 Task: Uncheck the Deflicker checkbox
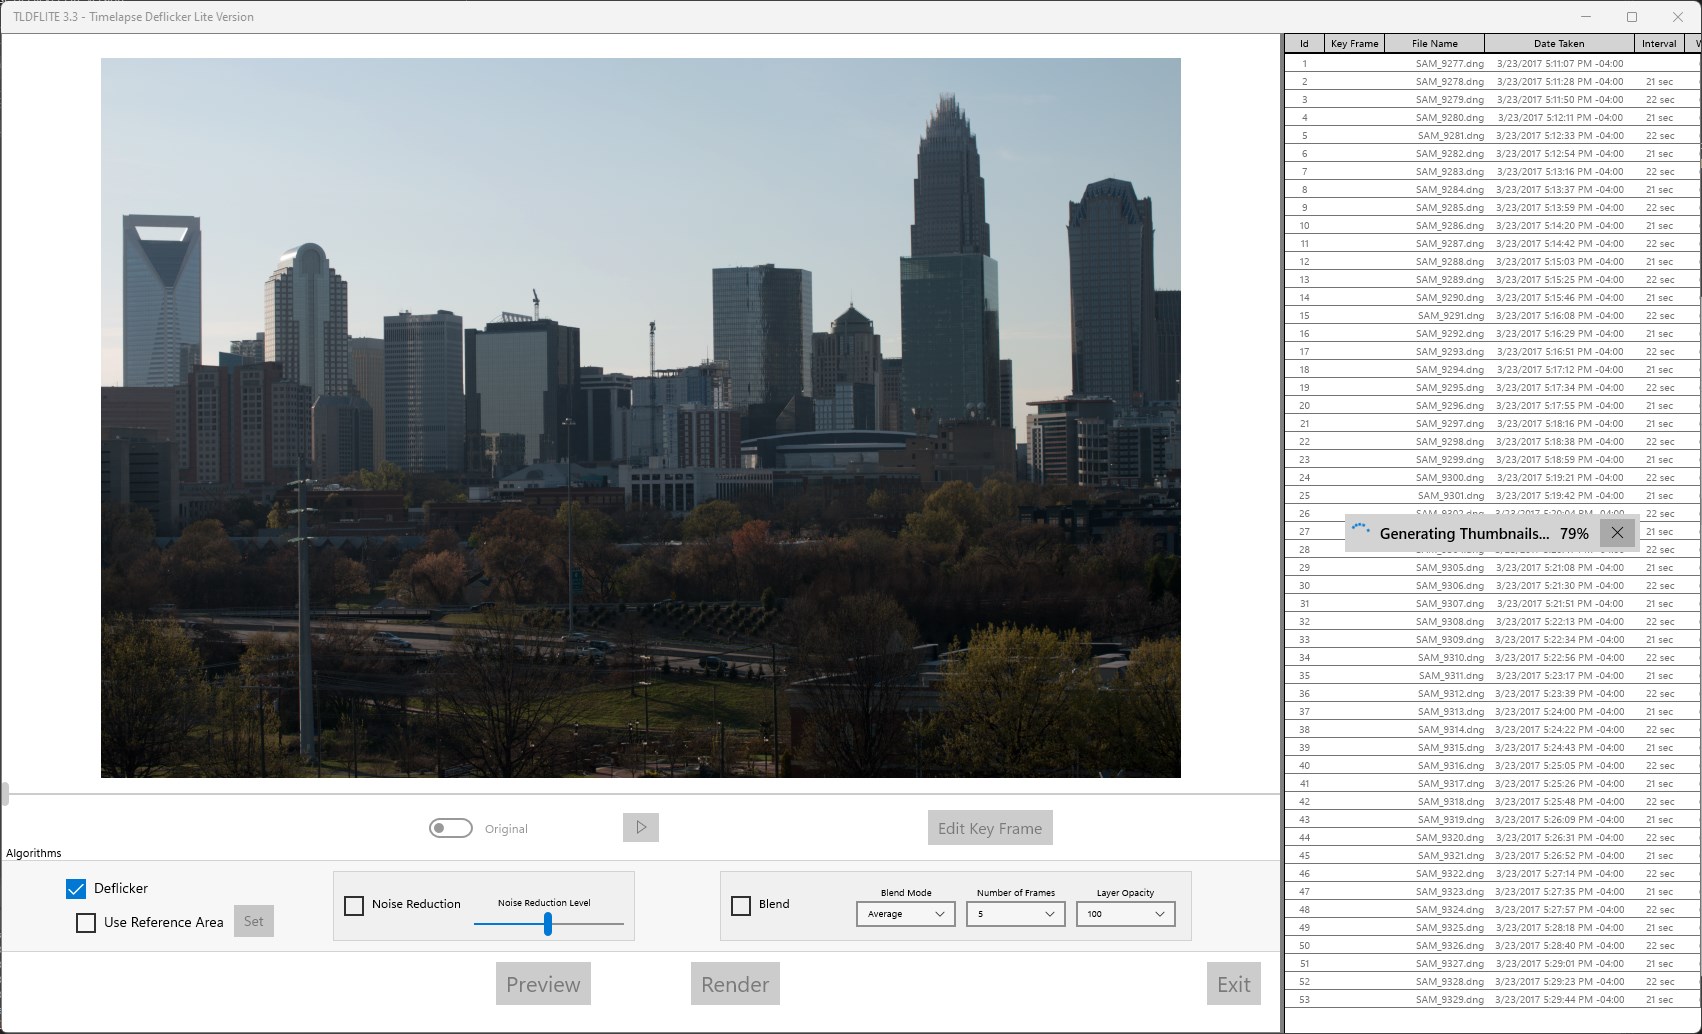click(x=76, y=888)
